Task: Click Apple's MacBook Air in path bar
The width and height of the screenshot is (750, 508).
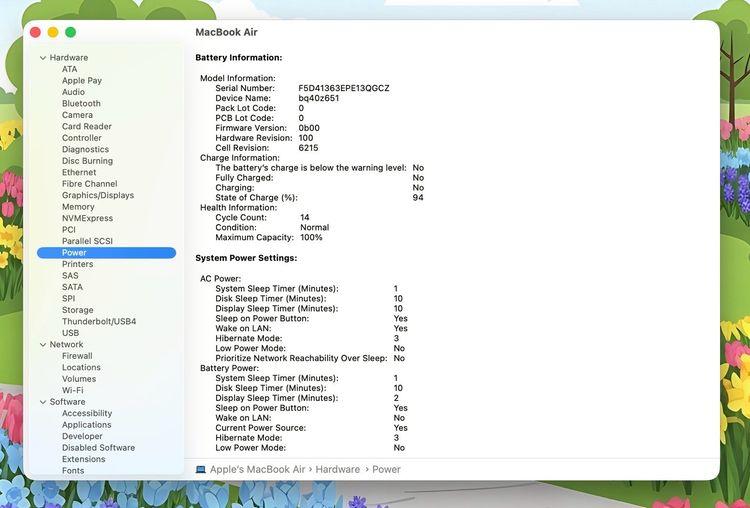Action: [257, 470]
